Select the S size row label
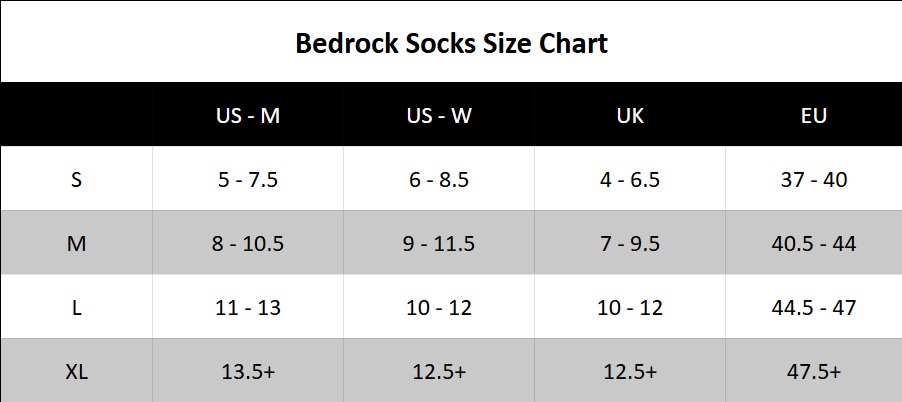The image size is (902, 402). [76, 180]
